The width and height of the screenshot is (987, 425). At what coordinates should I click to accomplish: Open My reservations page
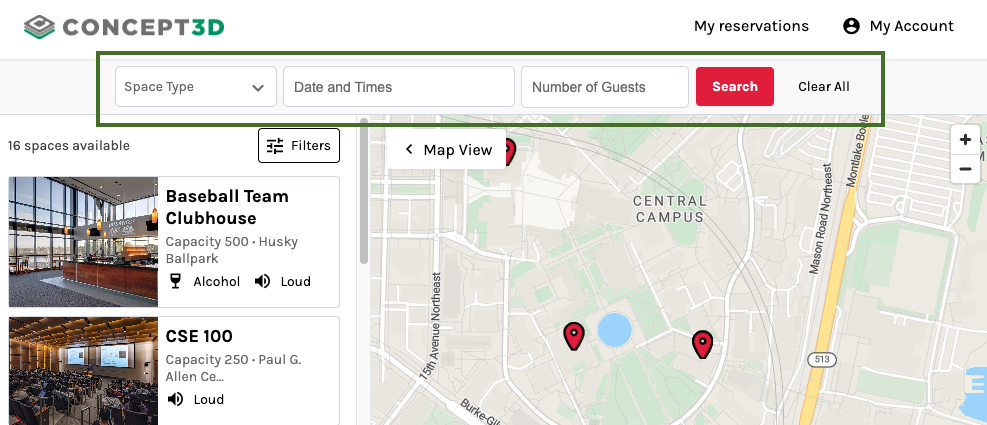[751, 26]
